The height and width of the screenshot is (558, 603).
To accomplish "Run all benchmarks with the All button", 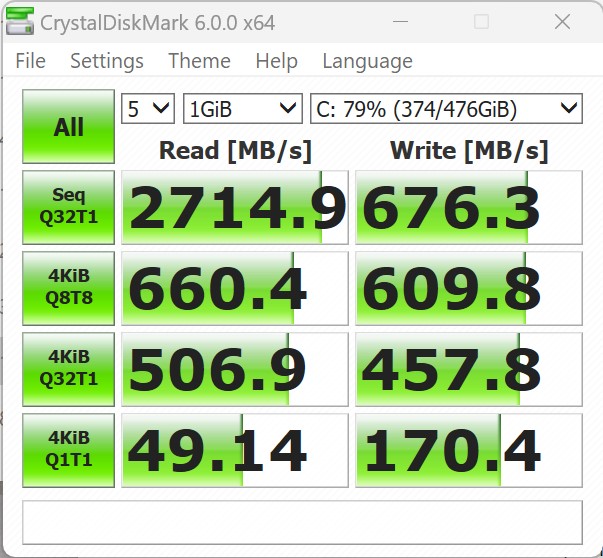I will point(68,127).
